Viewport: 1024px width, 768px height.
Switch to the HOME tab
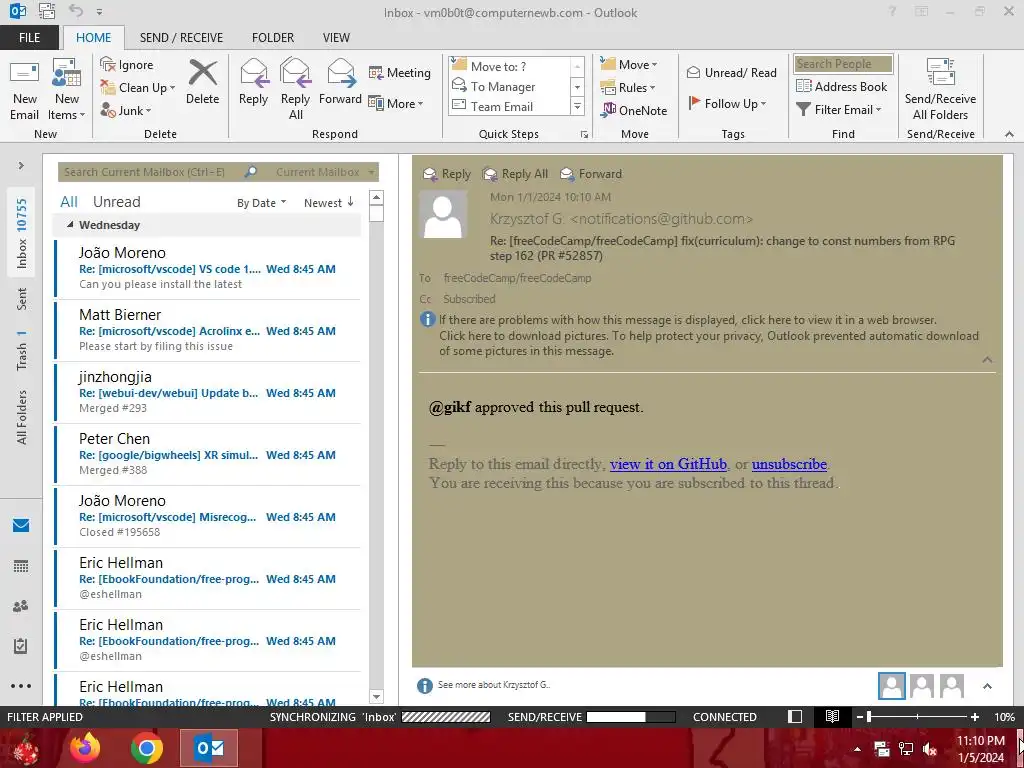pos(93,37)
